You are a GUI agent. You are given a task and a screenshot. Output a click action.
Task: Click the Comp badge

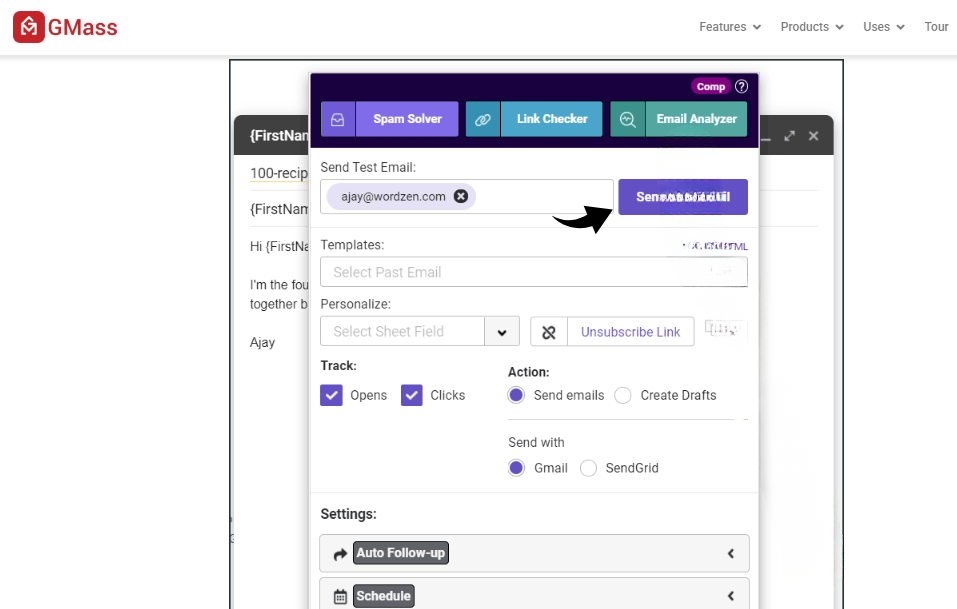(x=711, y=87)
